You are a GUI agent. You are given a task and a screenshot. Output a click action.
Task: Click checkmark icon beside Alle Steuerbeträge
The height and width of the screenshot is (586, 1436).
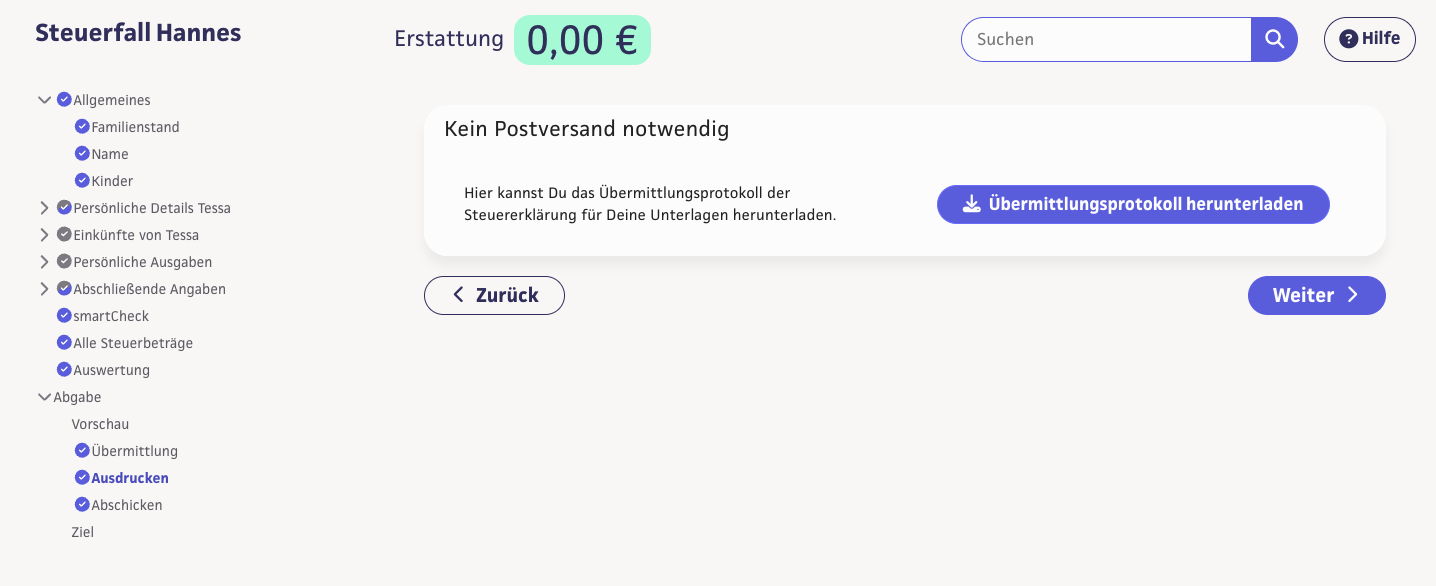pos(64,343)
